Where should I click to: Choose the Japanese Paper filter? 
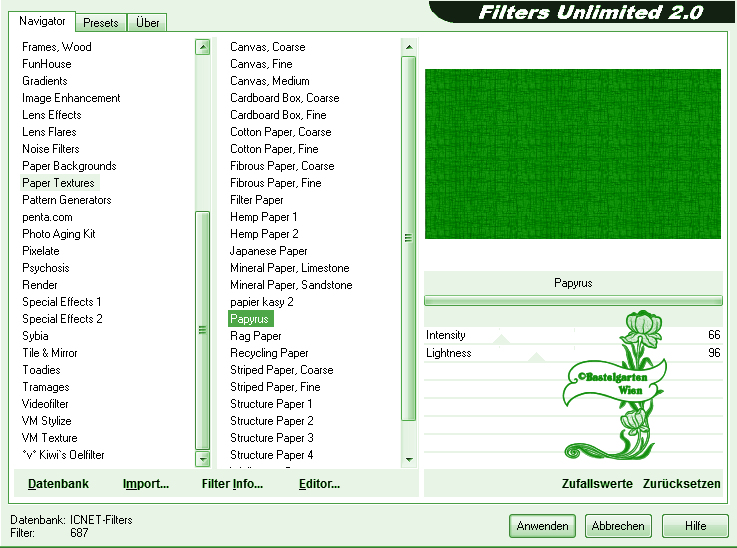click(x=268, y=251)
